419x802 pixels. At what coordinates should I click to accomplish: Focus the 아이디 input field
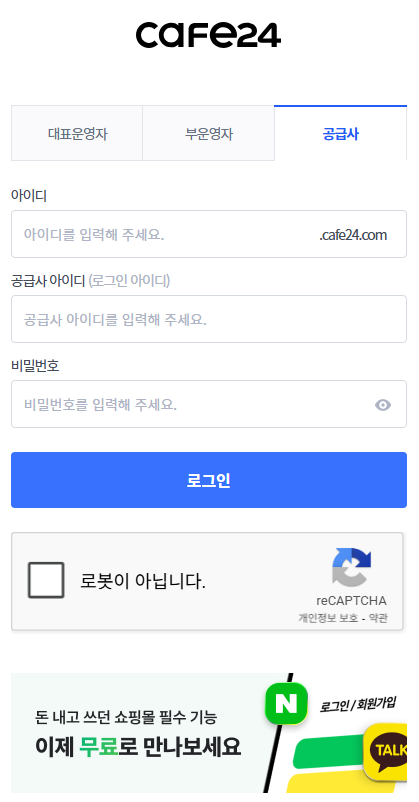tap(209, 234)
